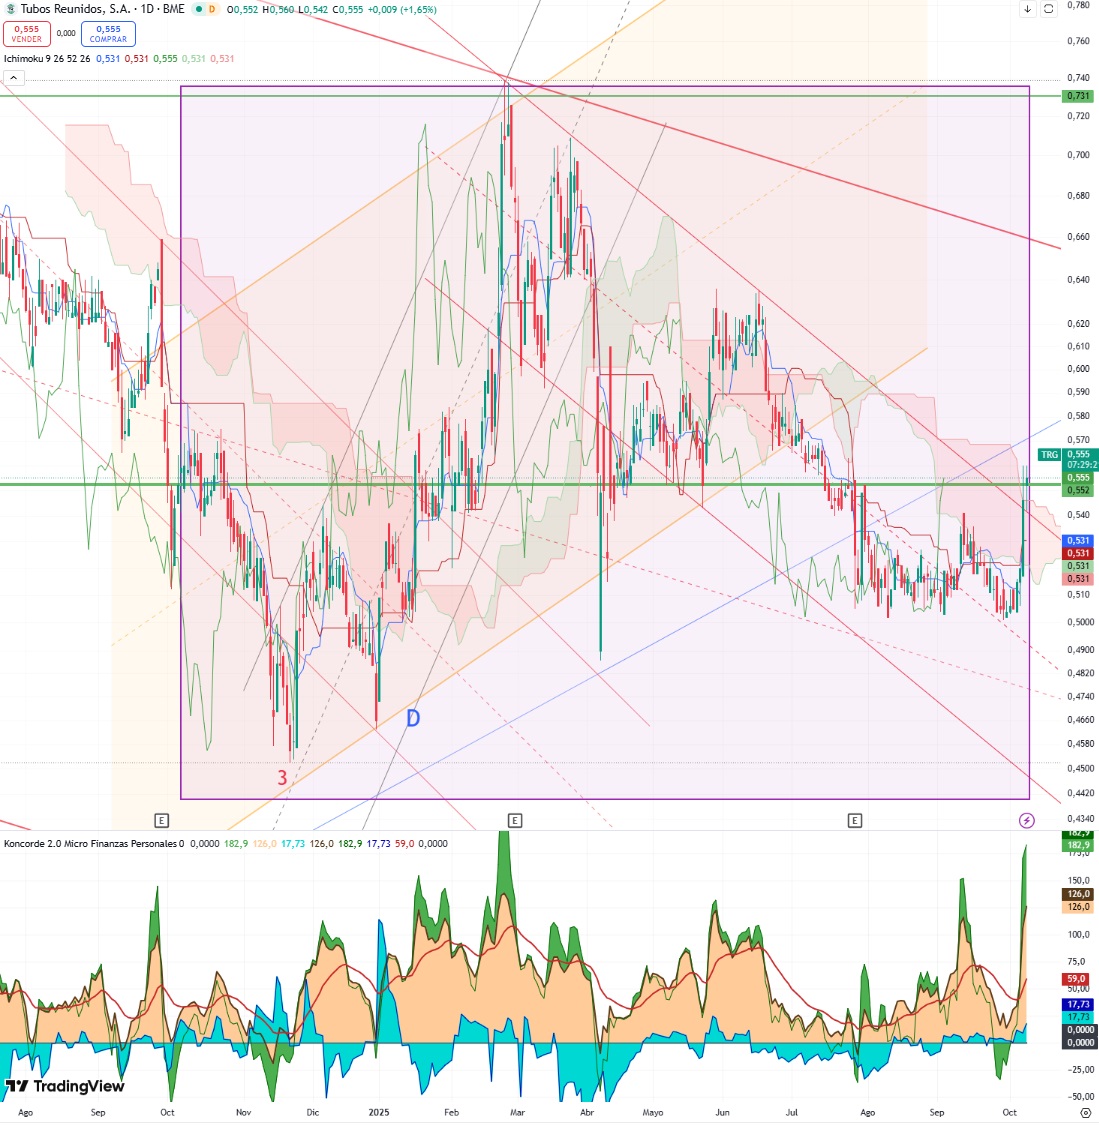1099x1125 pixels.
Task: Open the earnings E marker near October
Action: coord(161,820)
